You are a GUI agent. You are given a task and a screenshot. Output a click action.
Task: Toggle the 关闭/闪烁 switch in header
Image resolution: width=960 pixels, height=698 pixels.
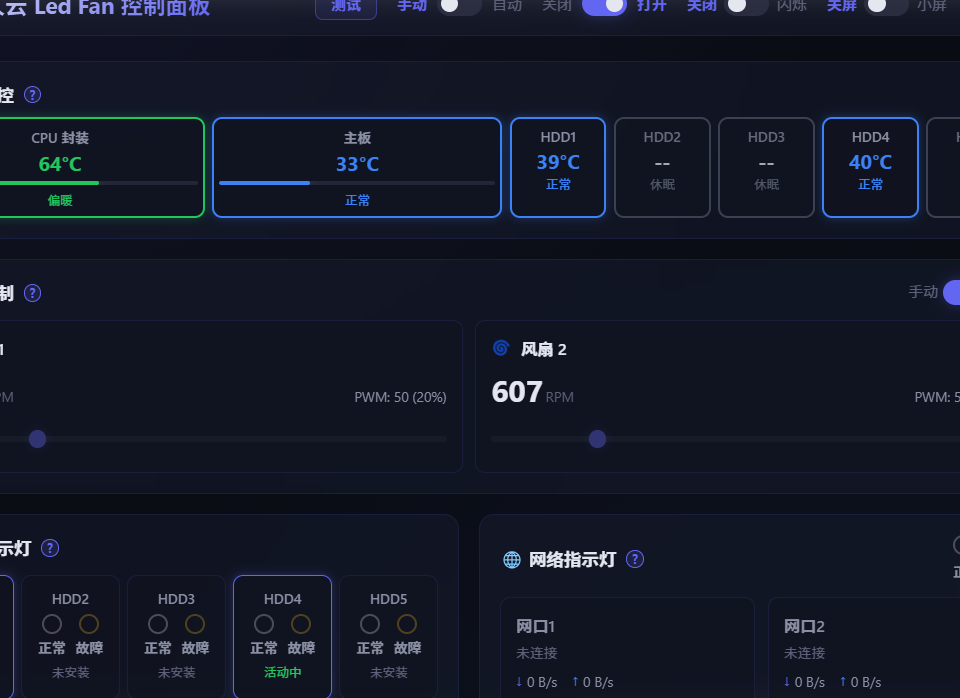click(x=746, y=6)
